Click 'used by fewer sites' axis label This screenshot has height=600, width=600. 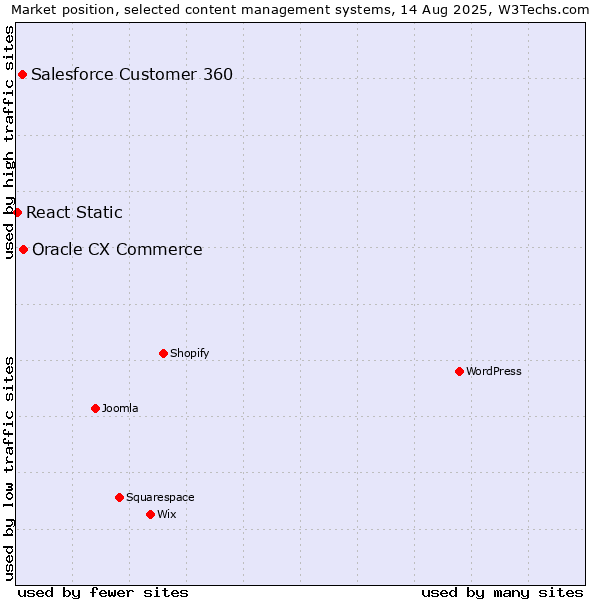click(x=103, y=593)
